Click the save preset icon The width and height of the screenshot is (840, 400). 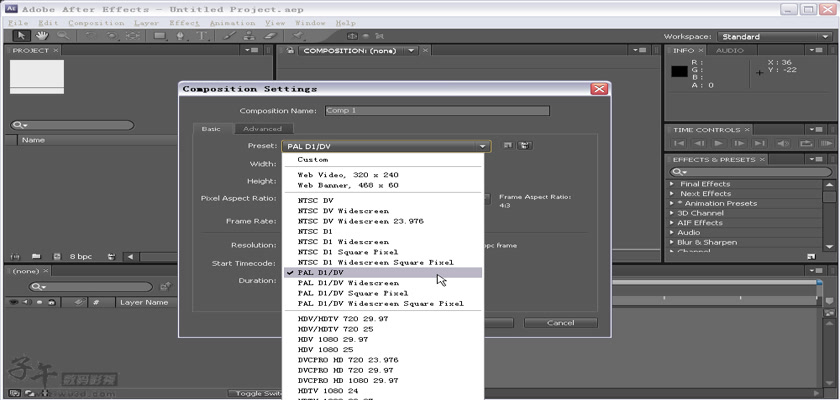pyautogui.click(x=508, y=145)
